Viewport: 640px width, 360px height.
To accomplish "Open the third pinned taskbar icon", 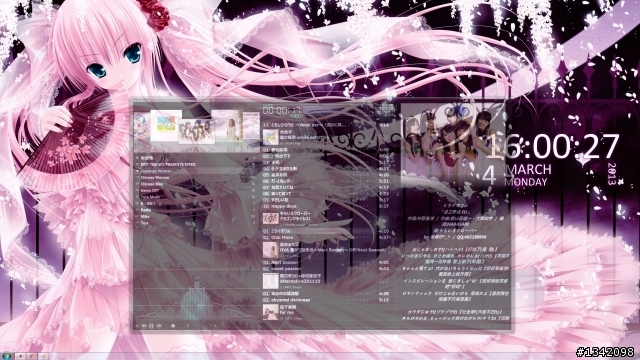I will click(x=43, y=356).
